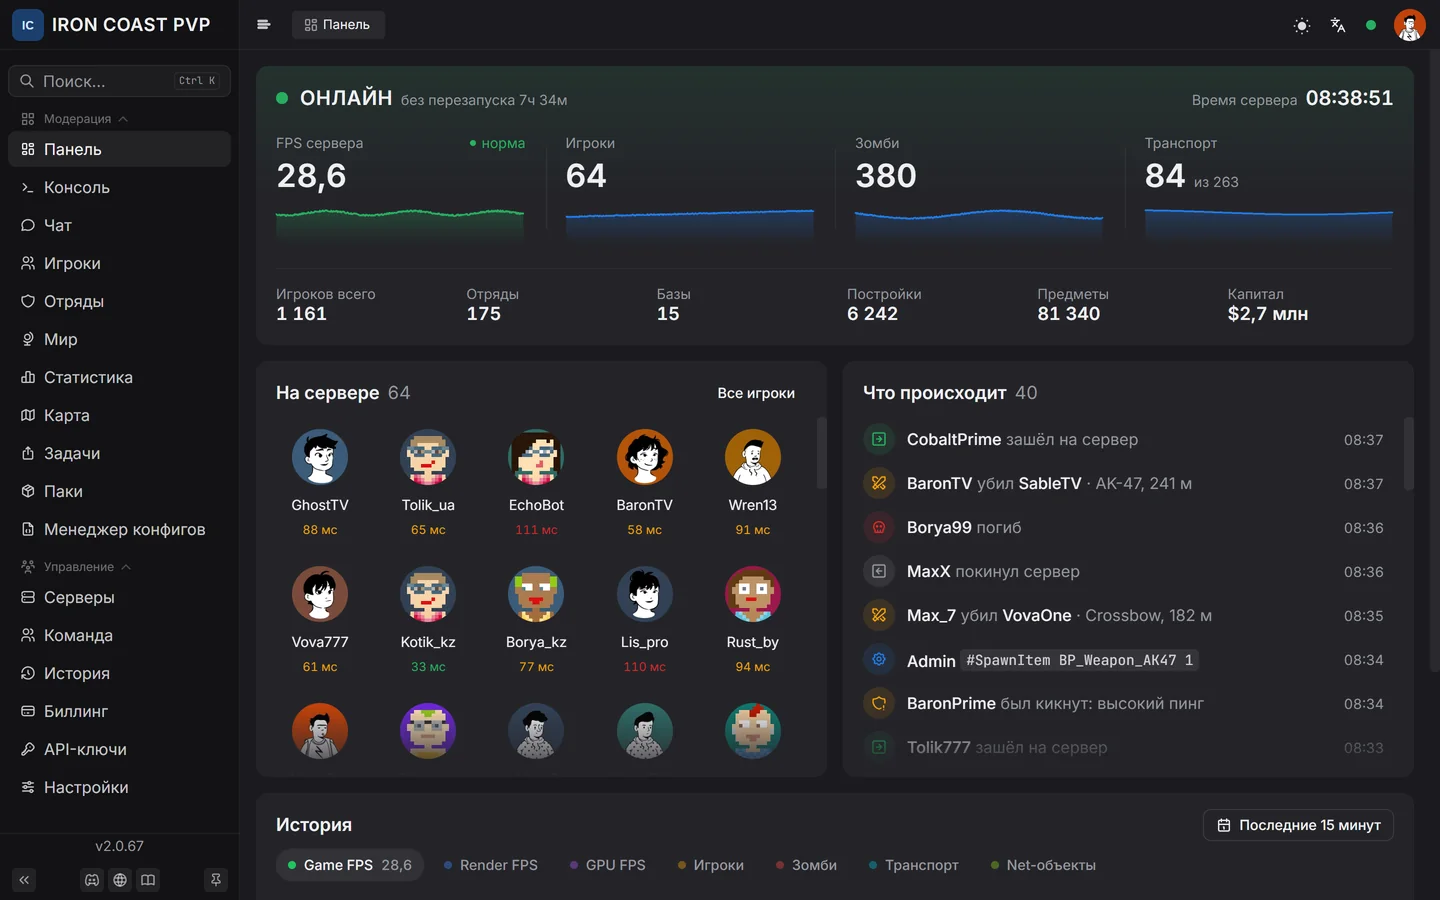Toggle the Game FPS chart series
This screenshot has width=1440, height=900.
pos(349,865)
